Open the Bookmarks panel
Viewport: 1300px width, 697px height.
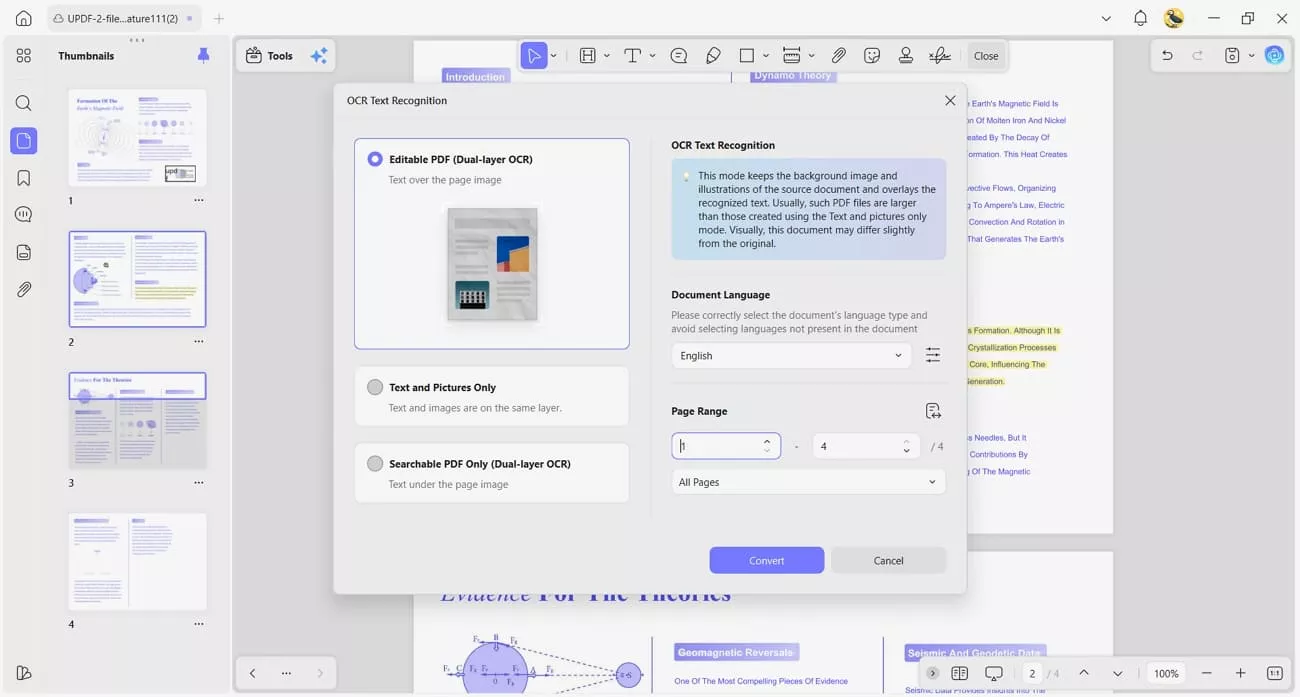[23, 177]
